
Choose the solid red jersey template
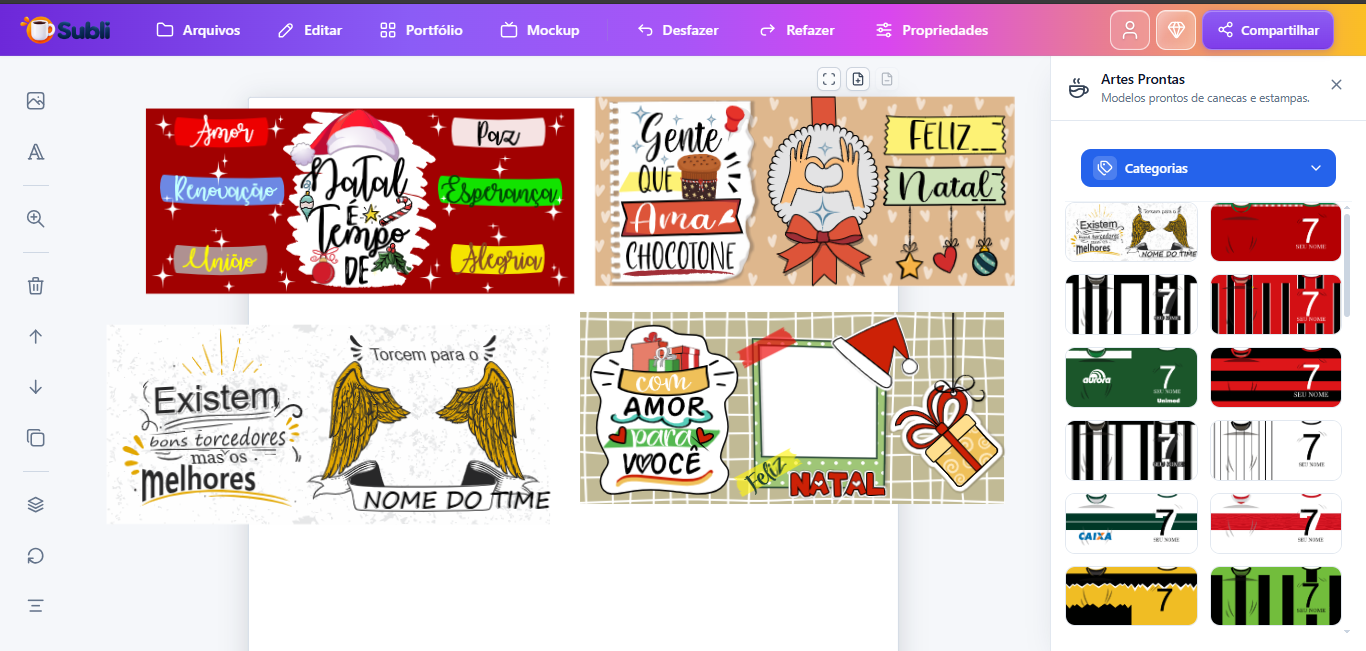point(1276,232)
